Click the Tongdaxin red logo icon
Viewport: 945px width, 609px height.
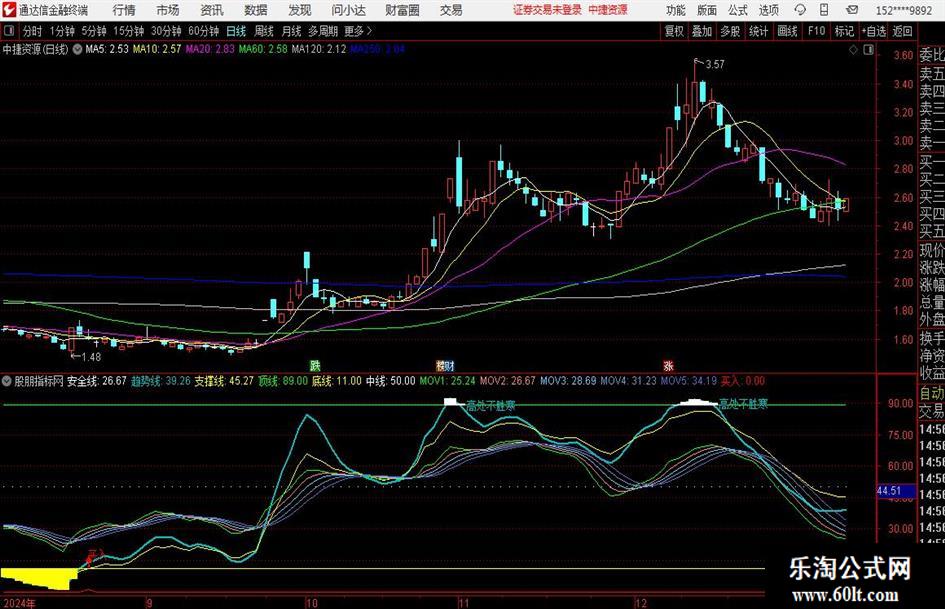(x=9, y=10)
